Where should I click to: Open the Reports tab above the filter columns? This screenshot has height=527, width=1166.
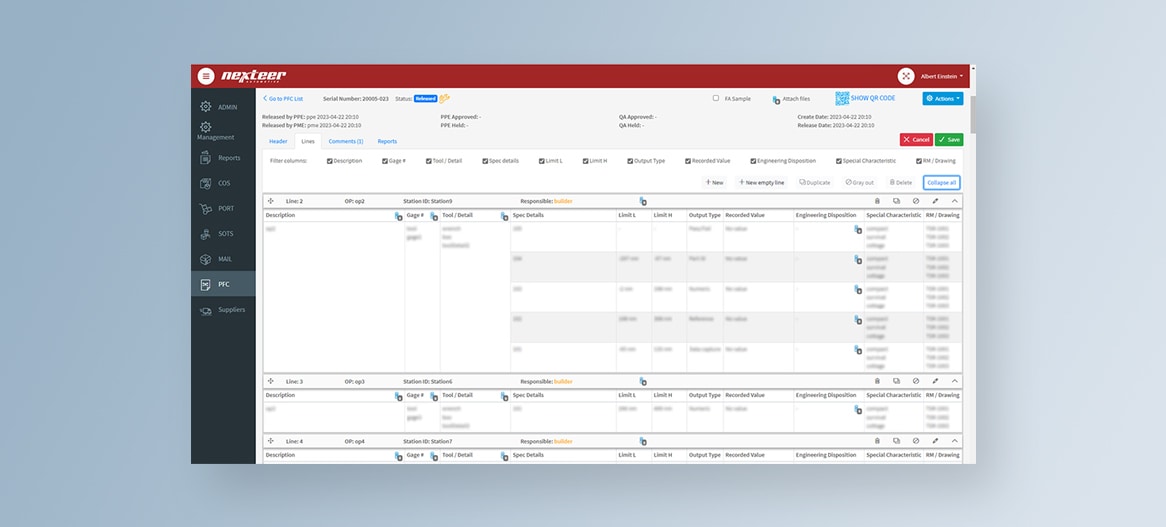point(387,141)
